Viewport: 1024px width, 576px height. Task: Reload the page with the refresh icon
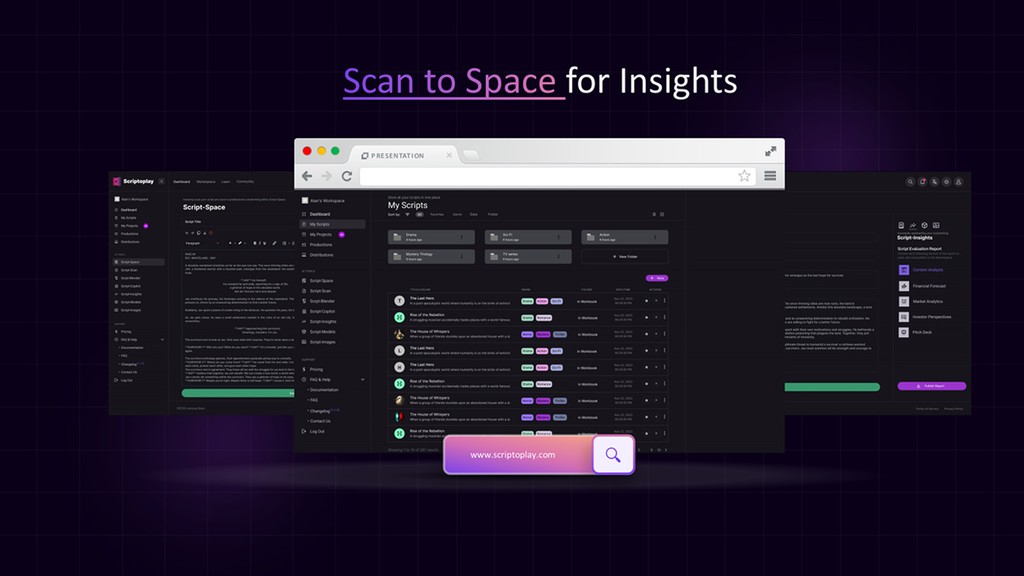[347, 176]
